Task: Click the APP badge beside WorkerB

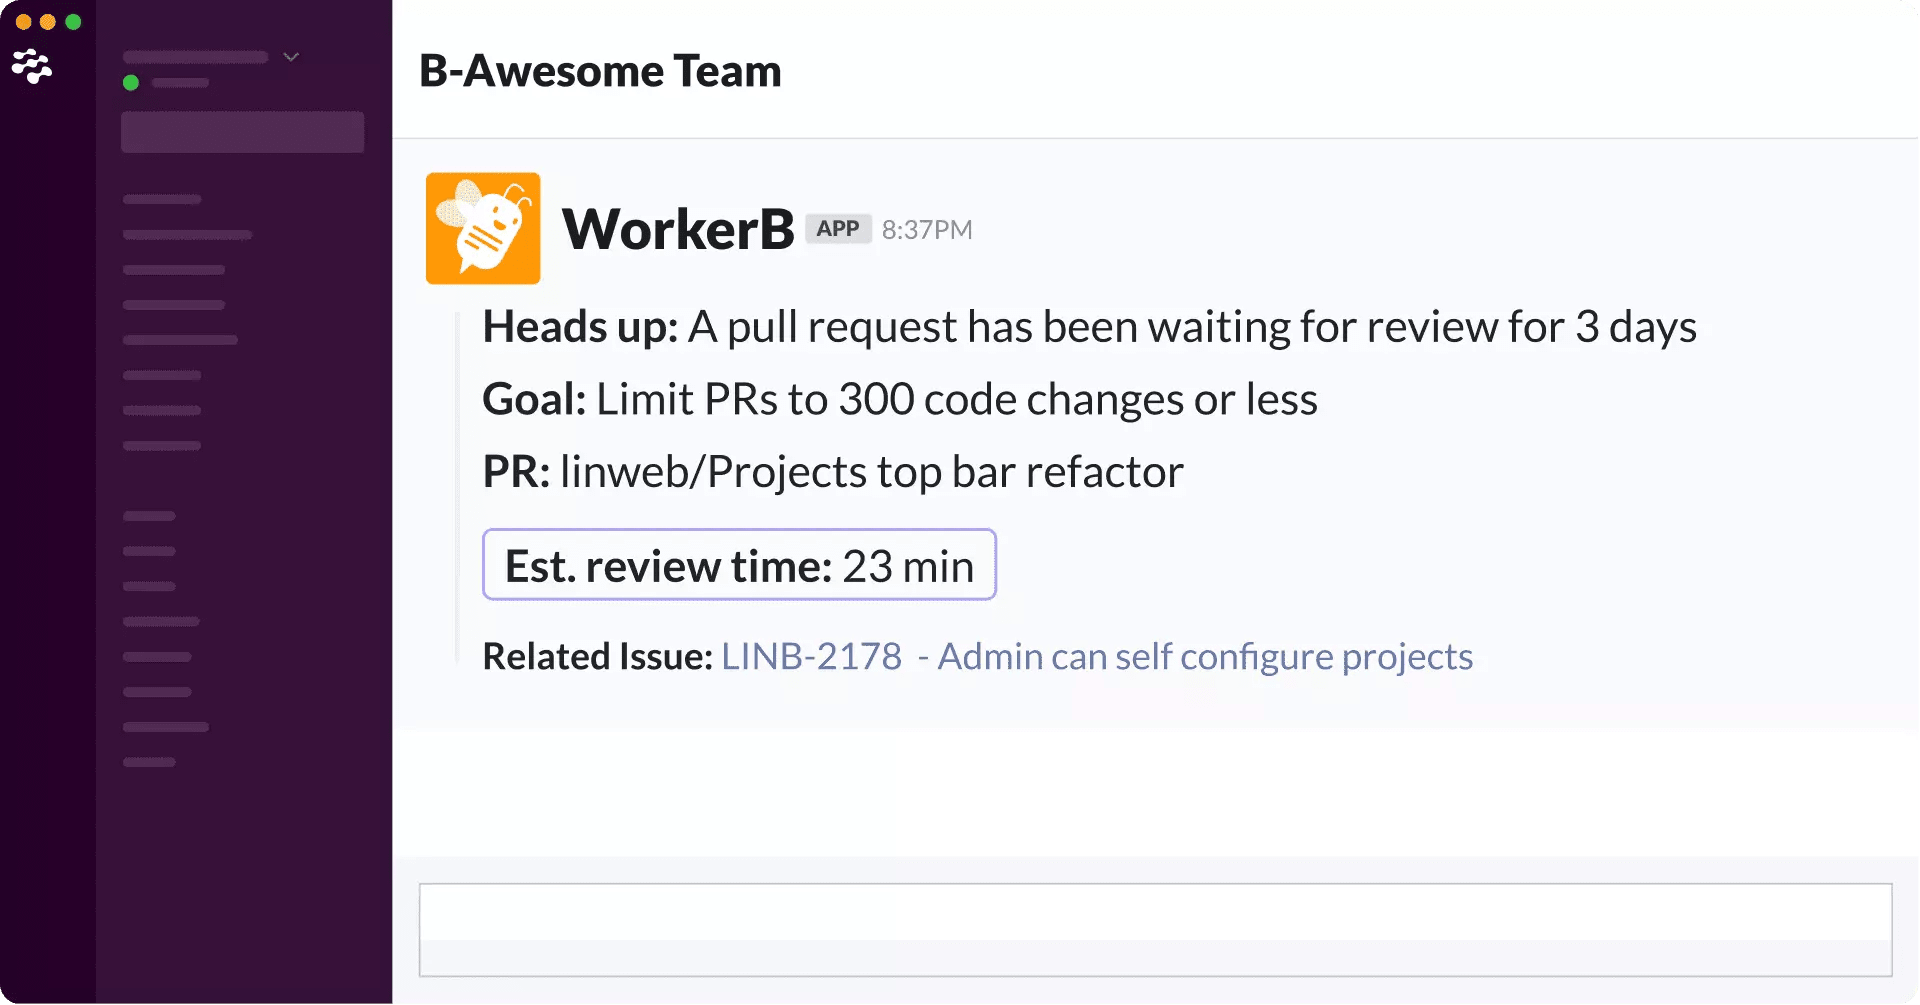Action: coord(838,229)
